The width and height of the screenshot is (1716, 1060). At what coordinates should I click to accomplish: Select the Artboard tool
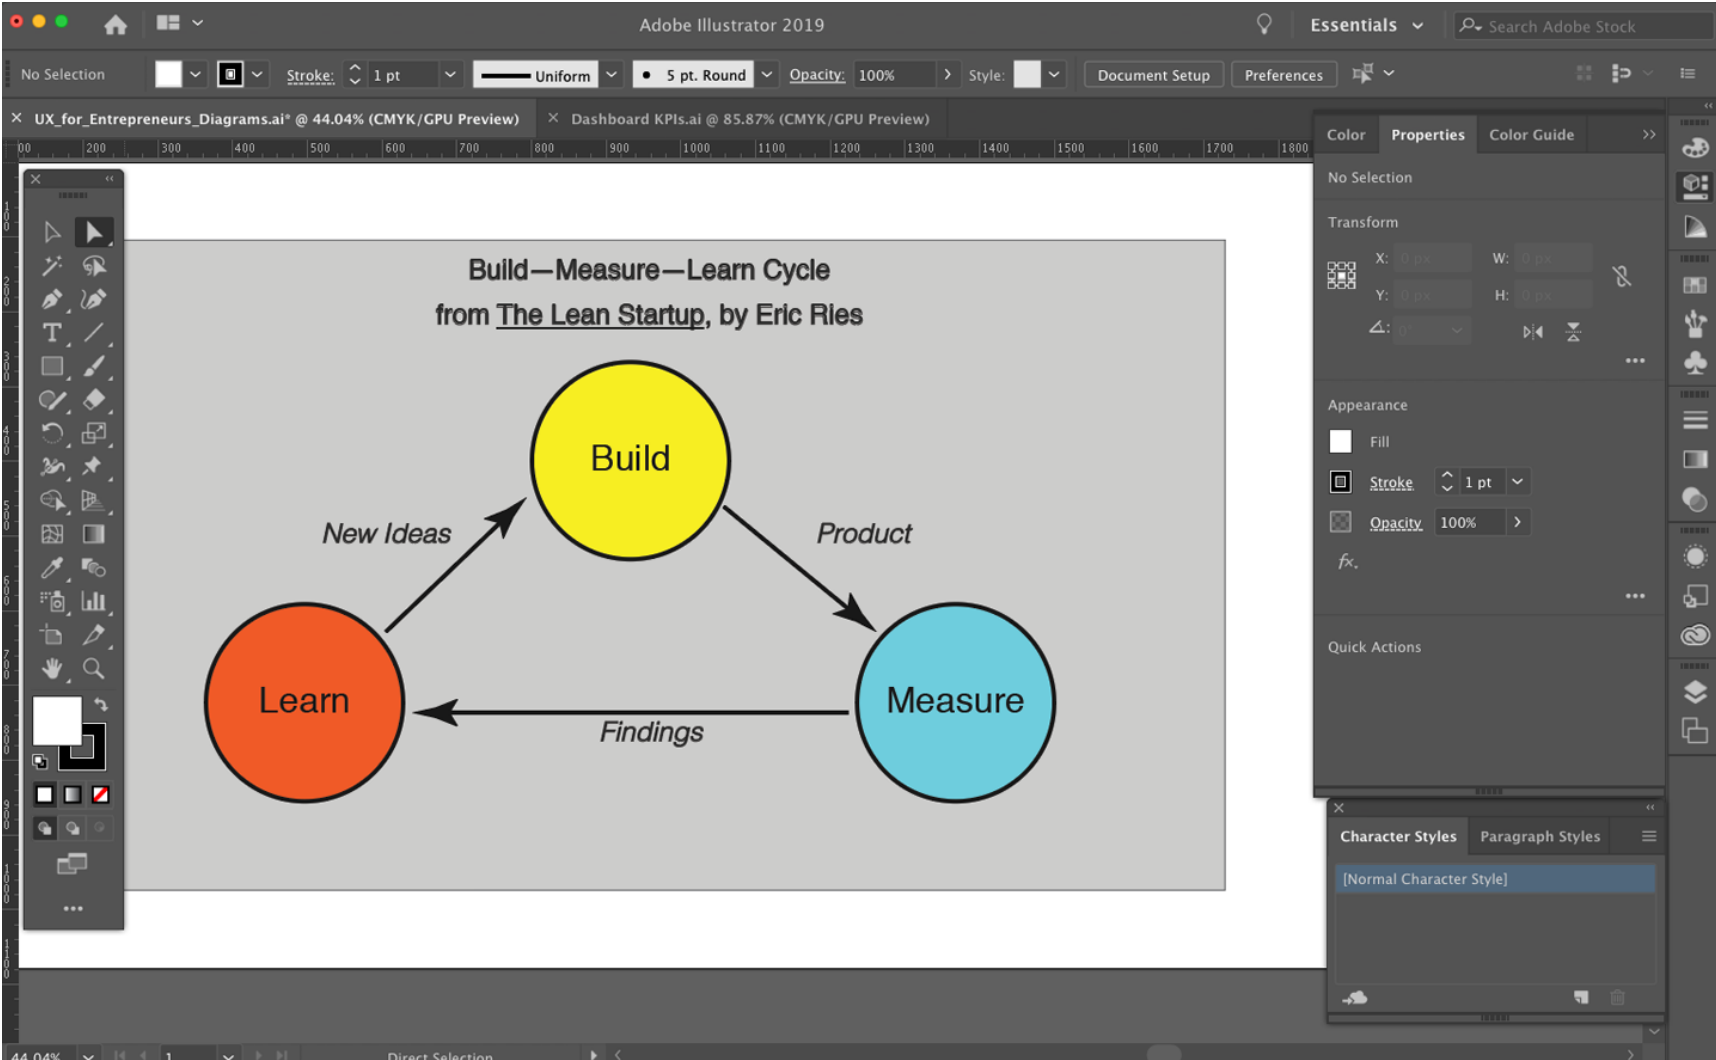52,635
